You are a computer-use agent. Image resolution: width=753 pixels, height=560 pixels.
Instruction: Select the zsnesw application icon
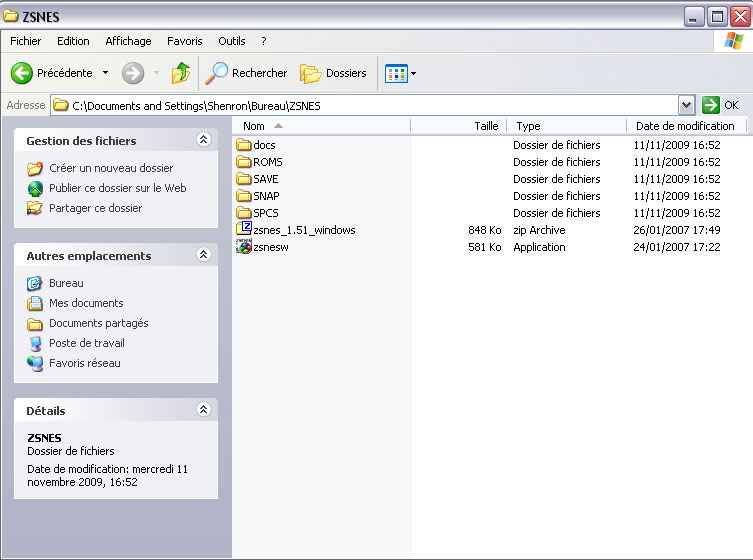244,246
